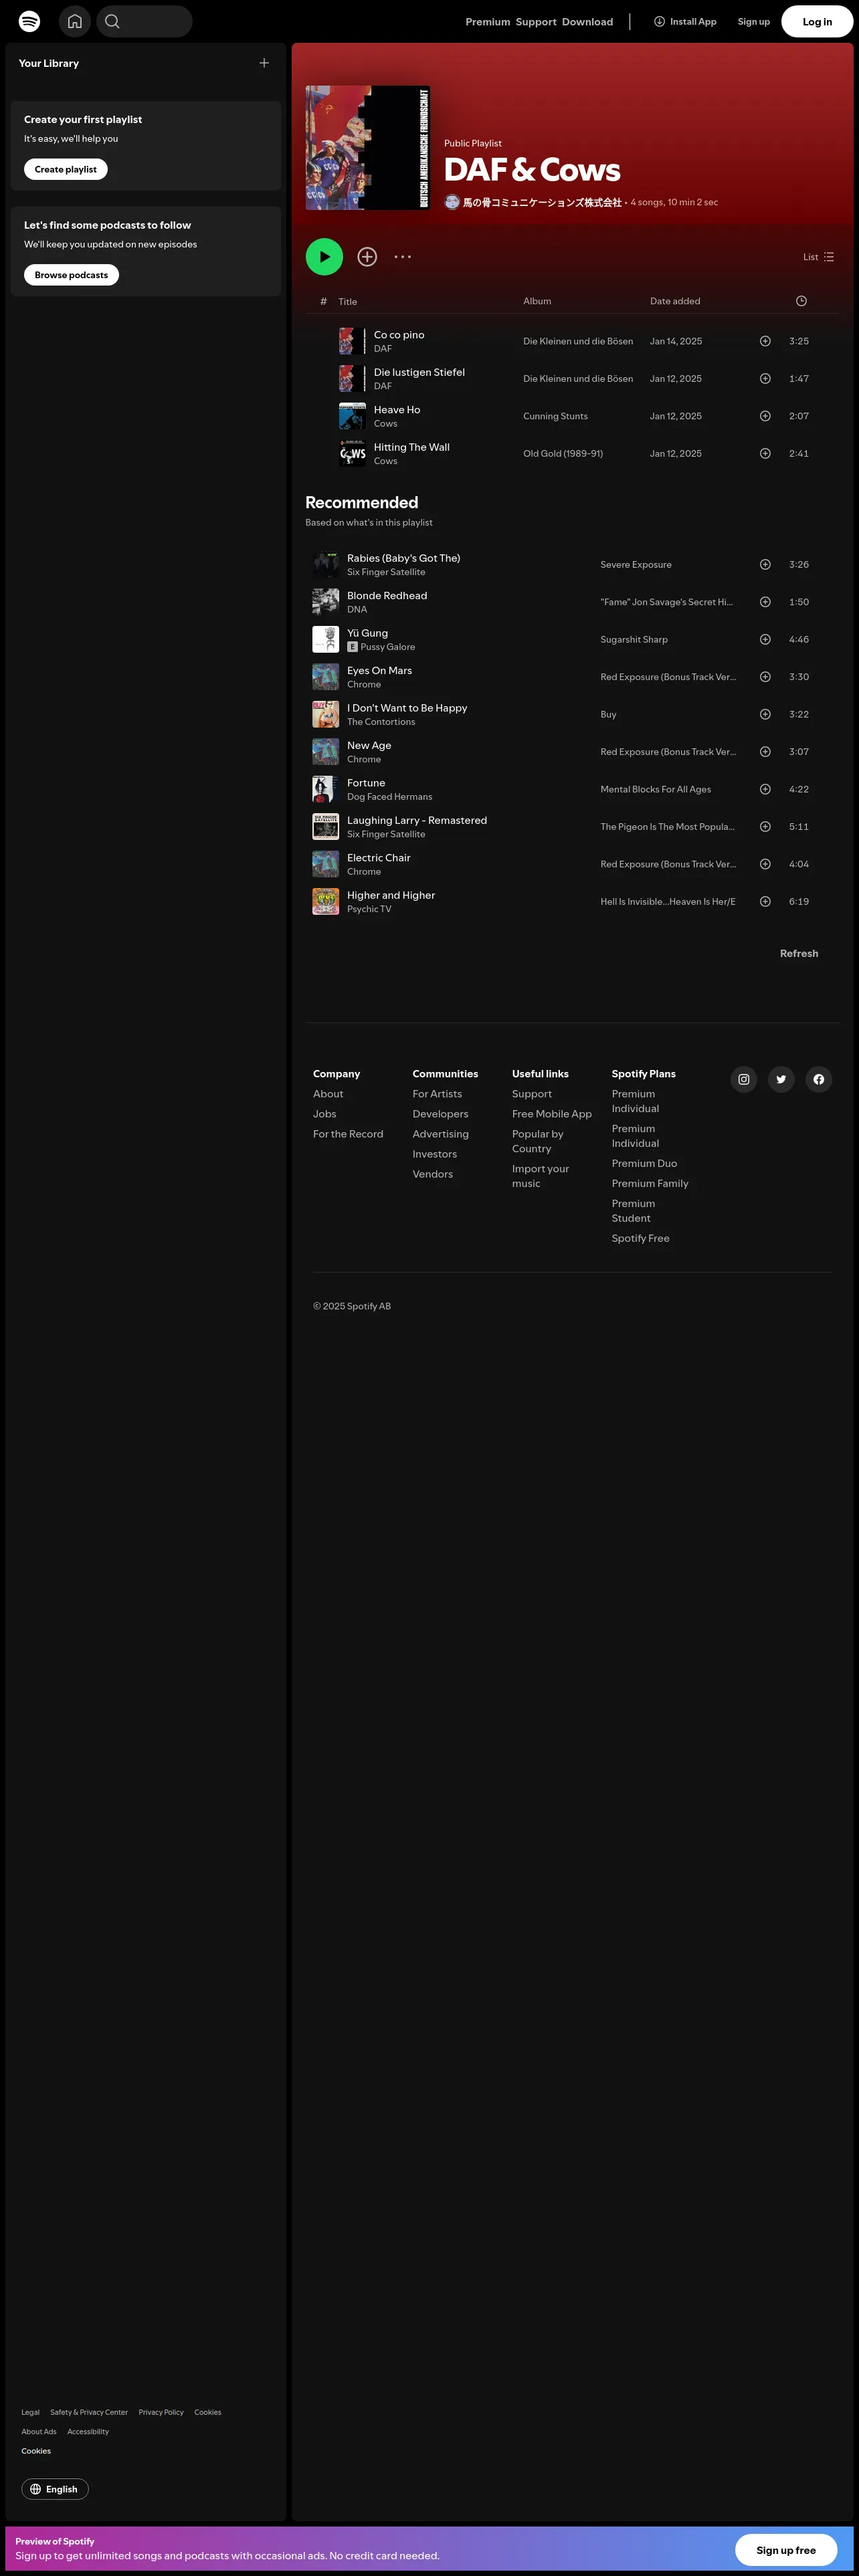Sort by Date added column header
The width and height of the screenshot is (859, 2576).
point(675,301)
